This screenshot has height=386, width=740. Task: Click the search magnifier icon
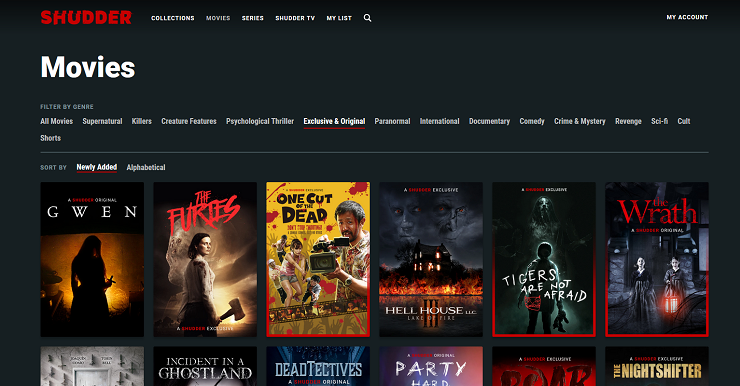(367, 18)
